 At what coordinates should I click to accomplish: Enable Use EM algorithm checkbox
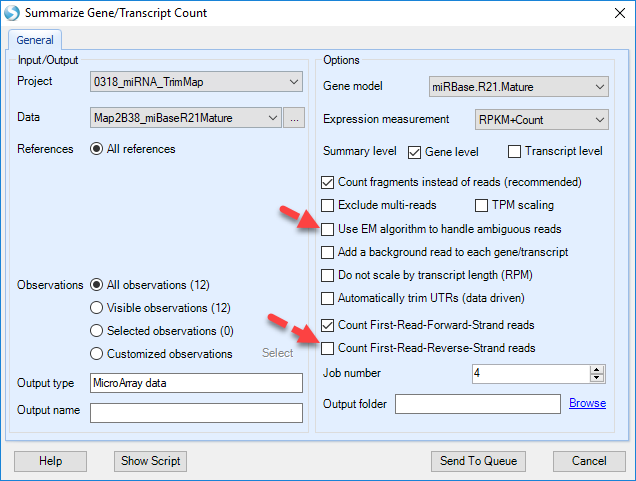pyautogui.click(x=327, y=229)
